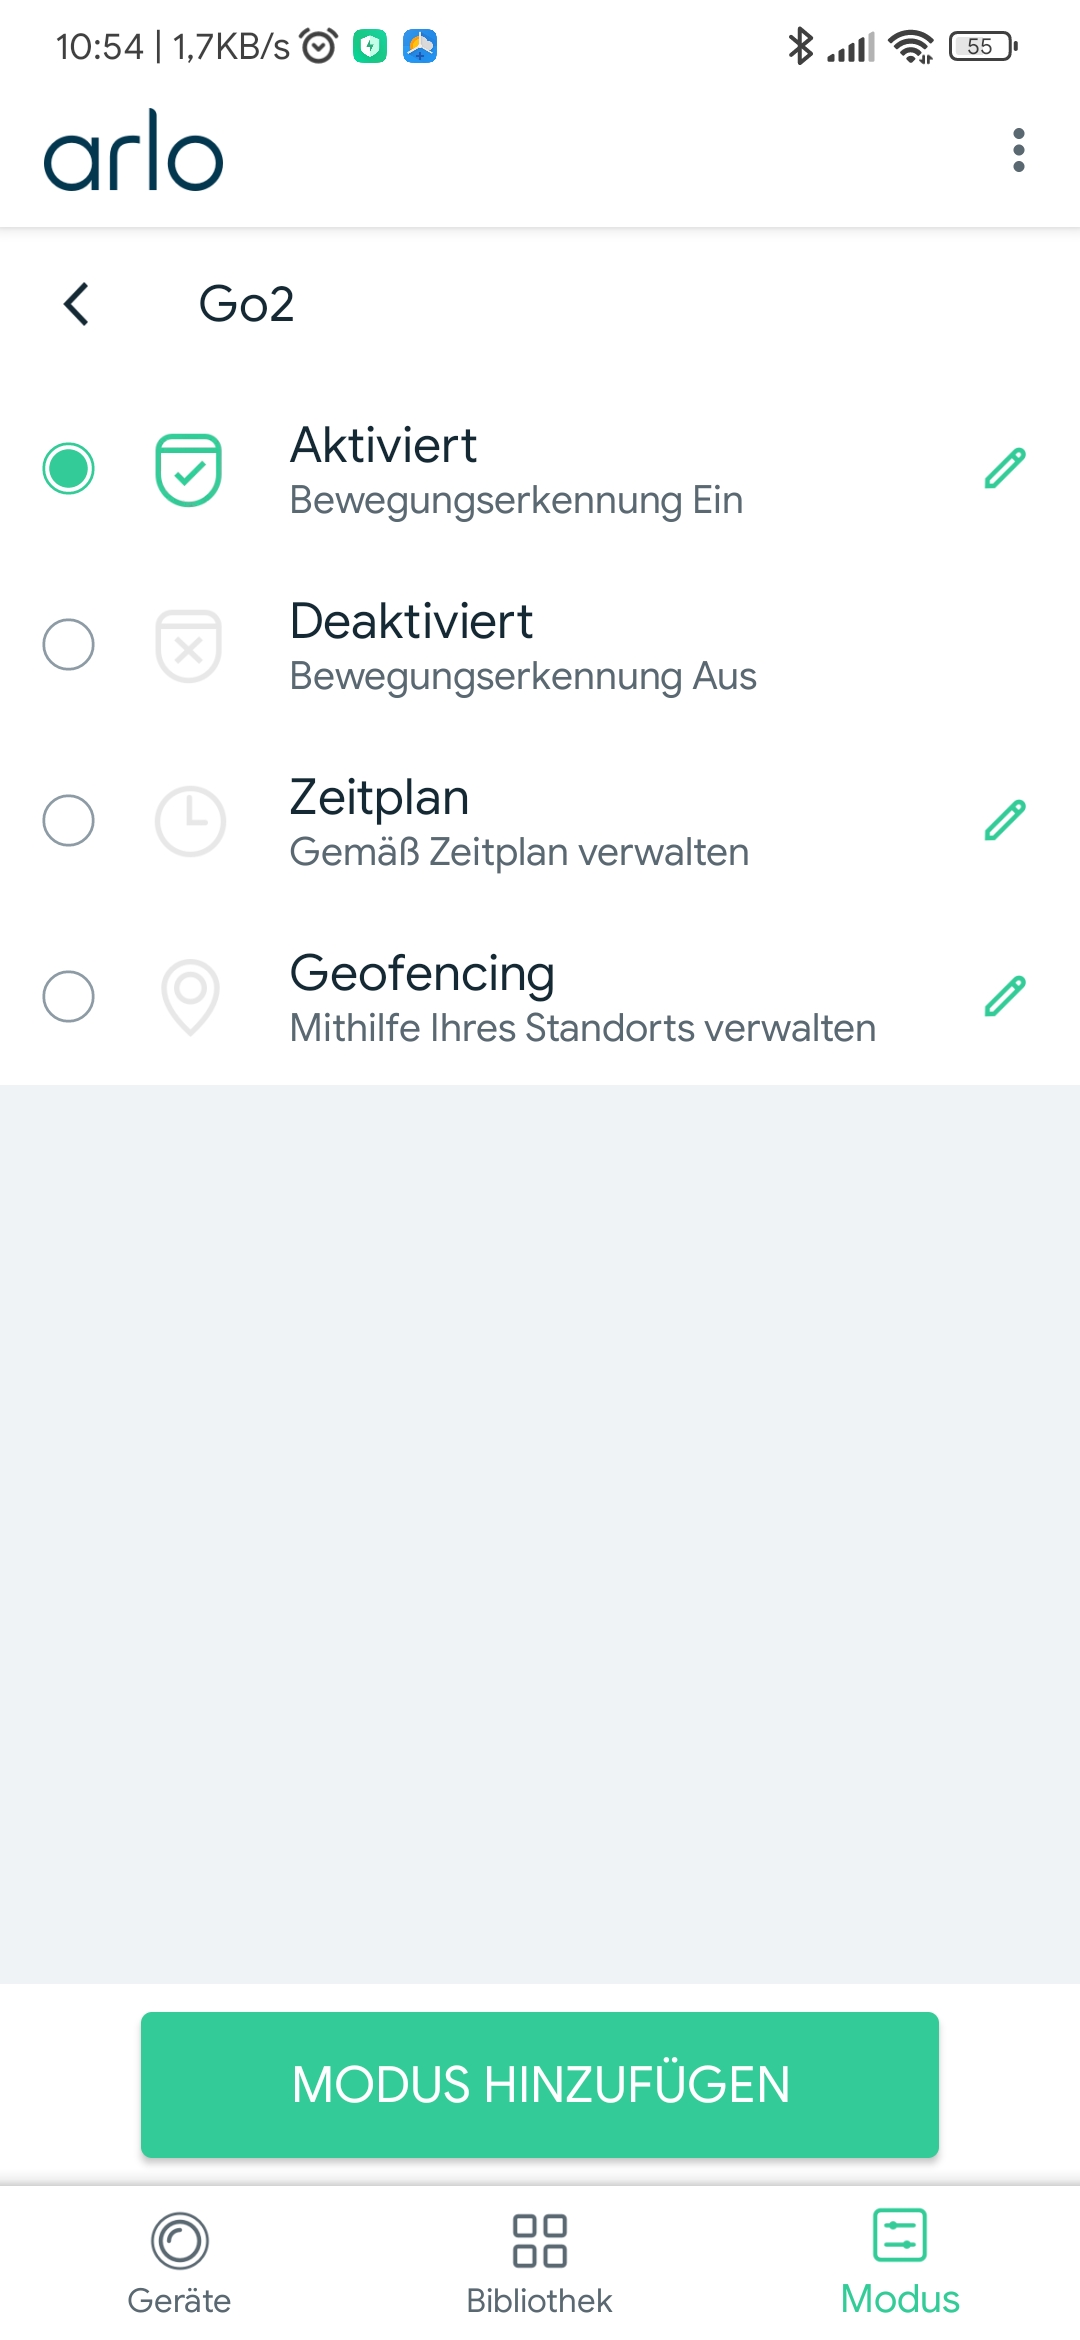This screenshot has height=2340, width=1080.
Task: Tap the Aktiviert shield checkmark icon
Action: [x=188, y=469]
